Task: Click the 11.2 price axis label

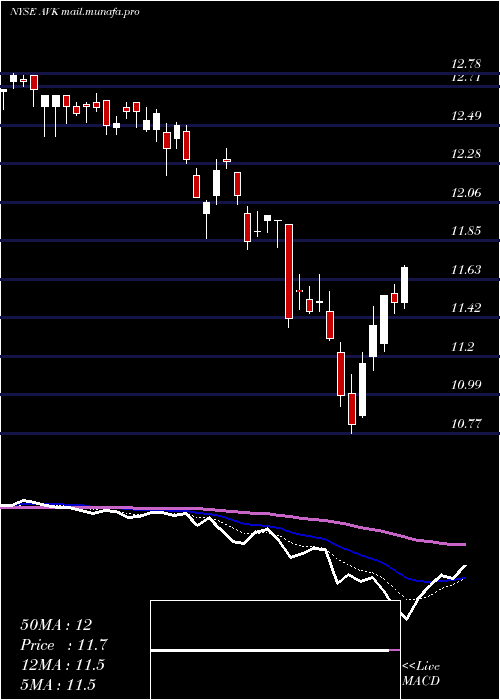Action: click(462, 346)
